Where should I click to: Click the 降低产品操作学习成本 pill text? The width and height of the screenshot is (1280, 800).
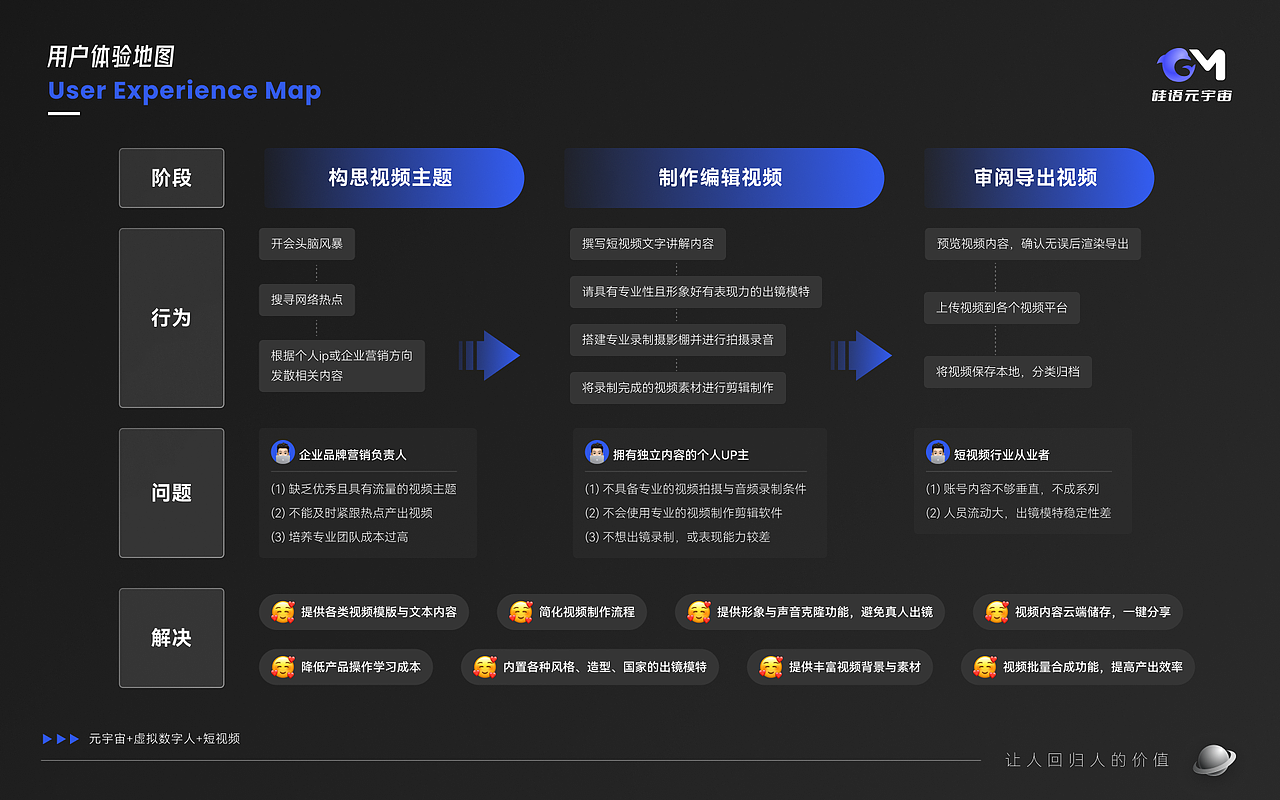coord(361,667)
